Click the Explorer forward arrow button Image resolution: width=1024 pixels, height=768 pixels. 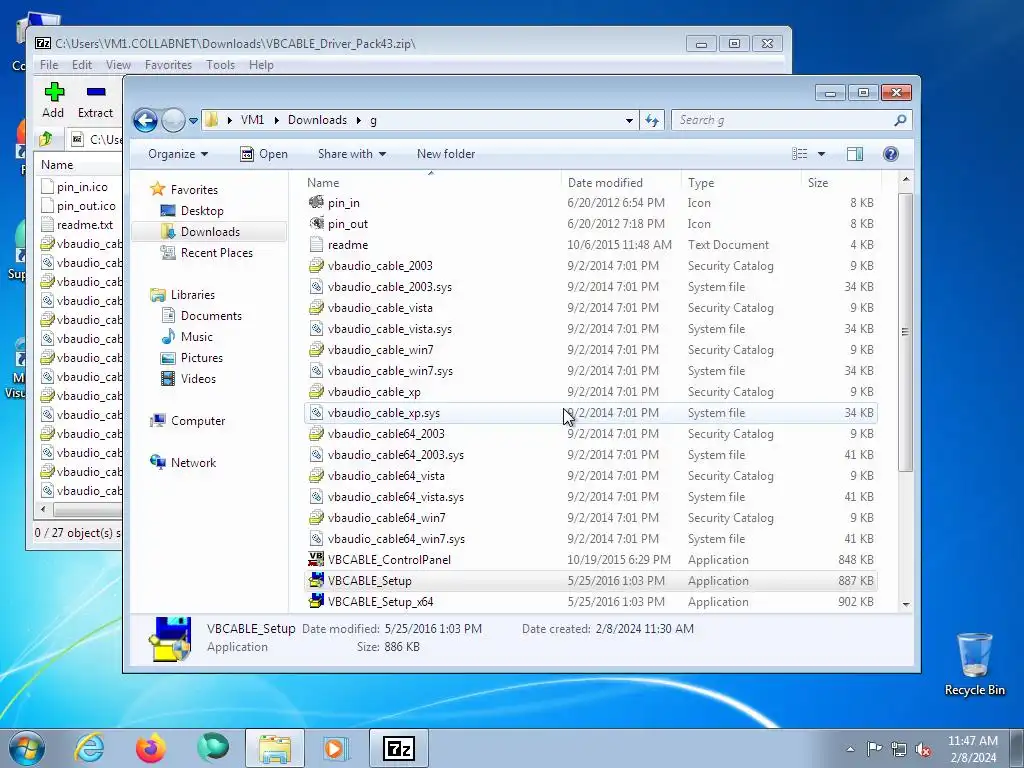tap(173, 120)
